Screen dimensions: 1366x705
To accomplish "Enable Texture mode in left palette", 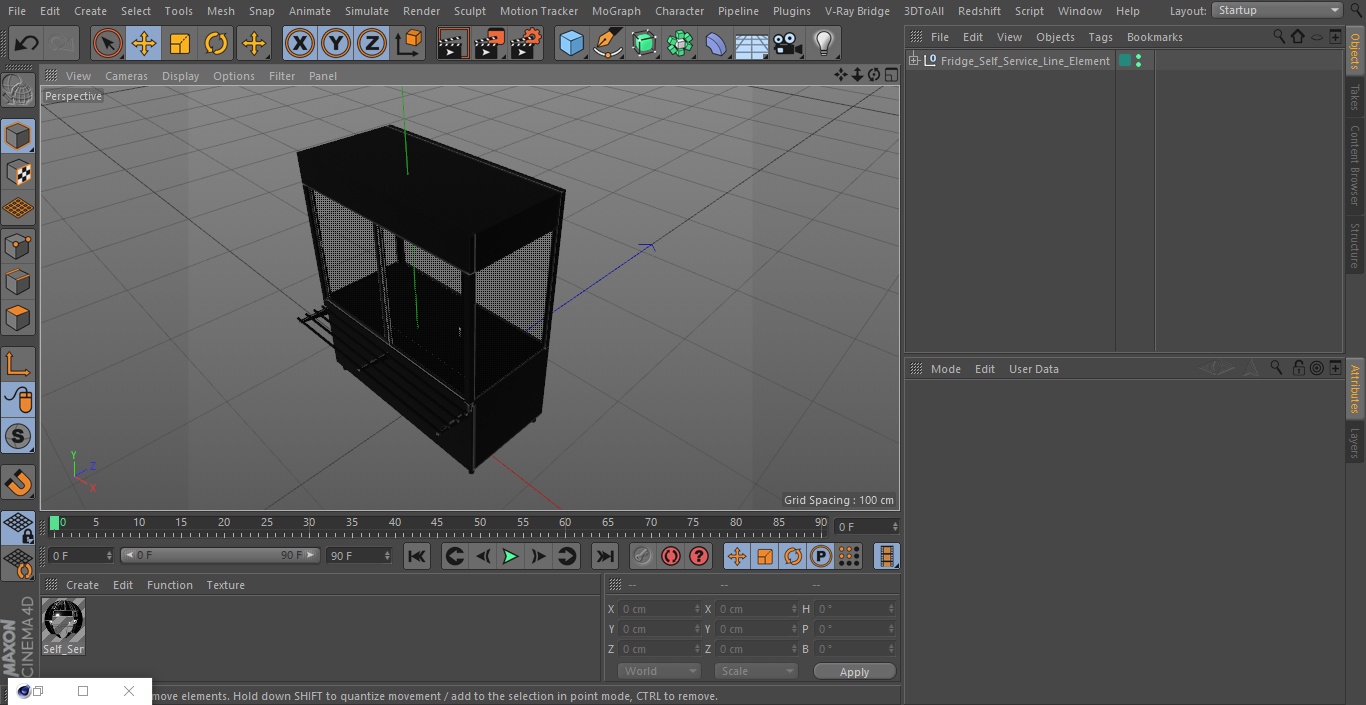I will point(18,172).
